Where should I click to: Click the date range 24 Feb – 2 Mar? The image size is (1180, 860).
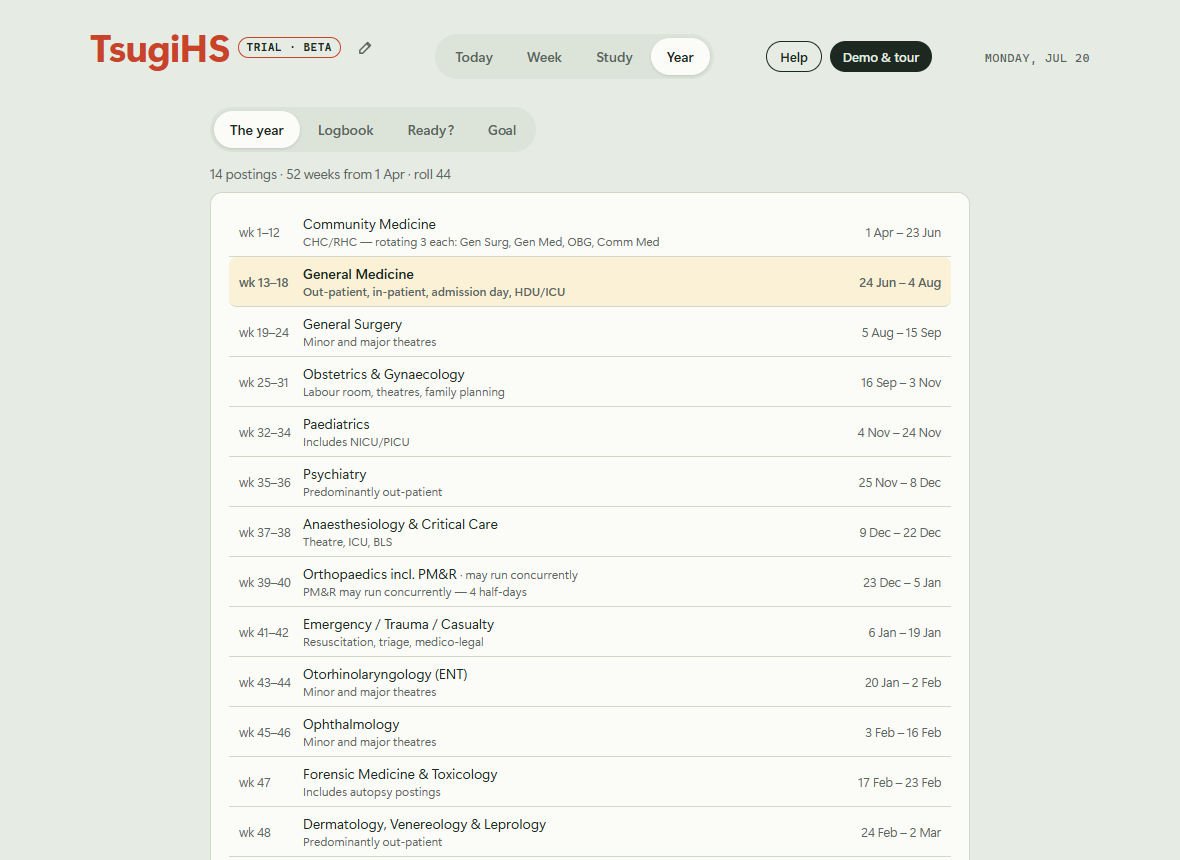pos(901,833)
